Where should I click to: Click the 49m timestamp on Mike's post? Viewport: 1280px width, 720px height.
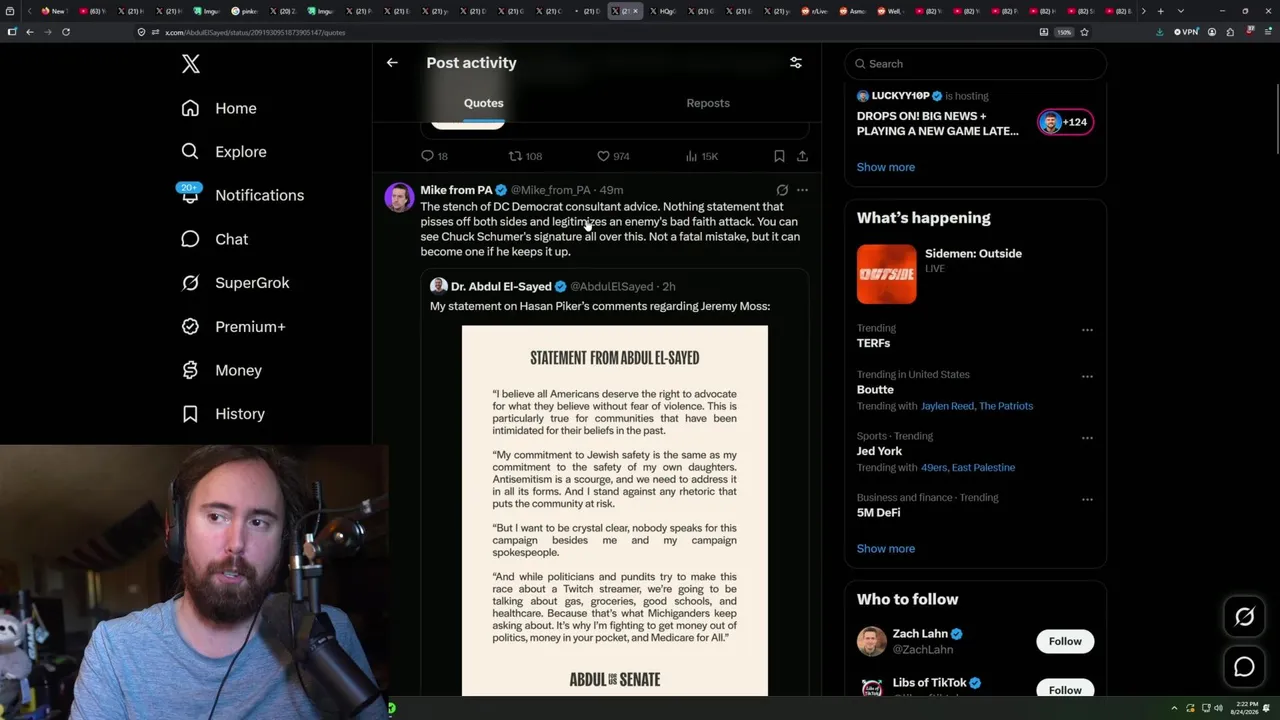(x=611, y=190)
